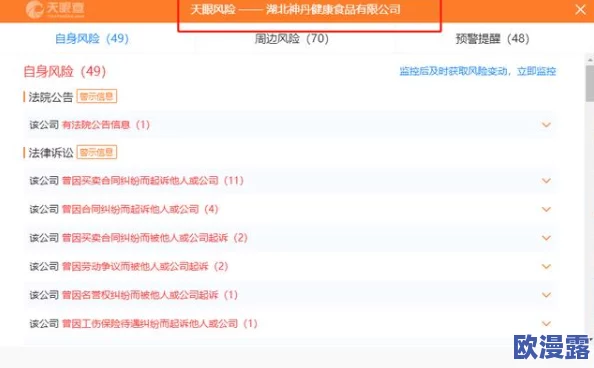The height and width of the screenshot is (368, 594).
Task: Click text 有法院公告信息 (1)
Action: pyautogui.click(x=106, y=125)
